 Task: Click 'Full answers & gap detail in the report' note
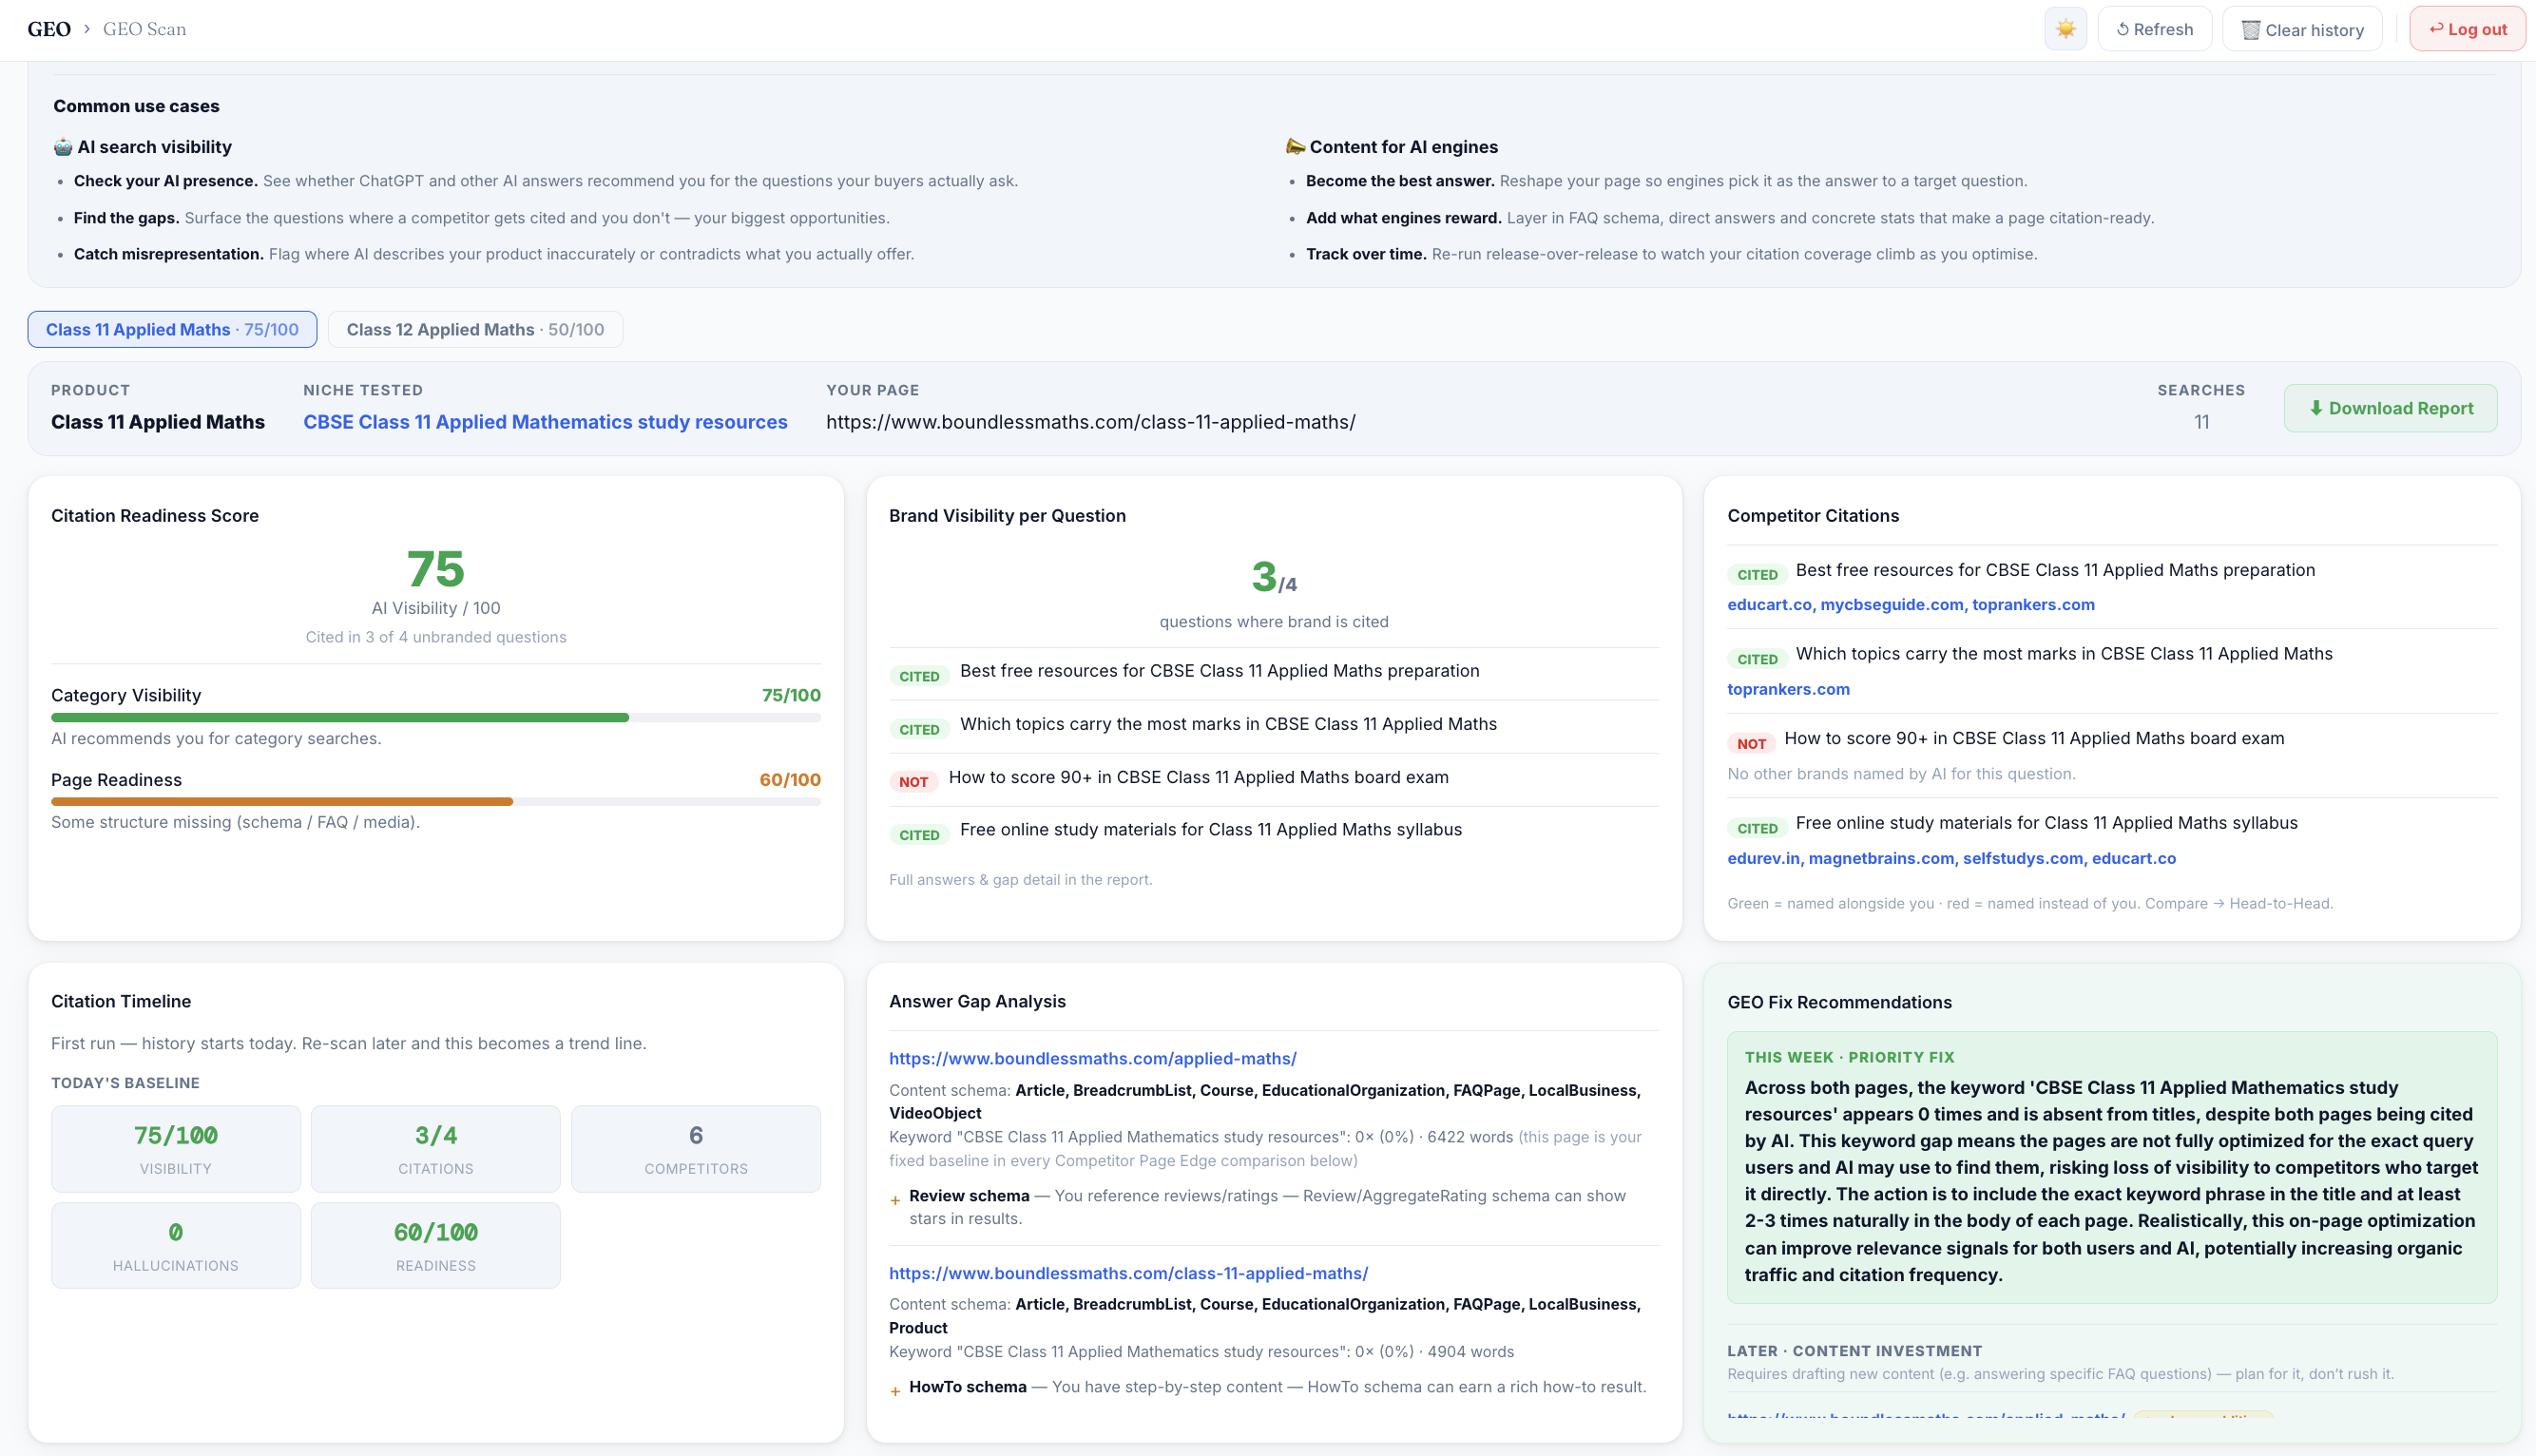(1020, 880)
